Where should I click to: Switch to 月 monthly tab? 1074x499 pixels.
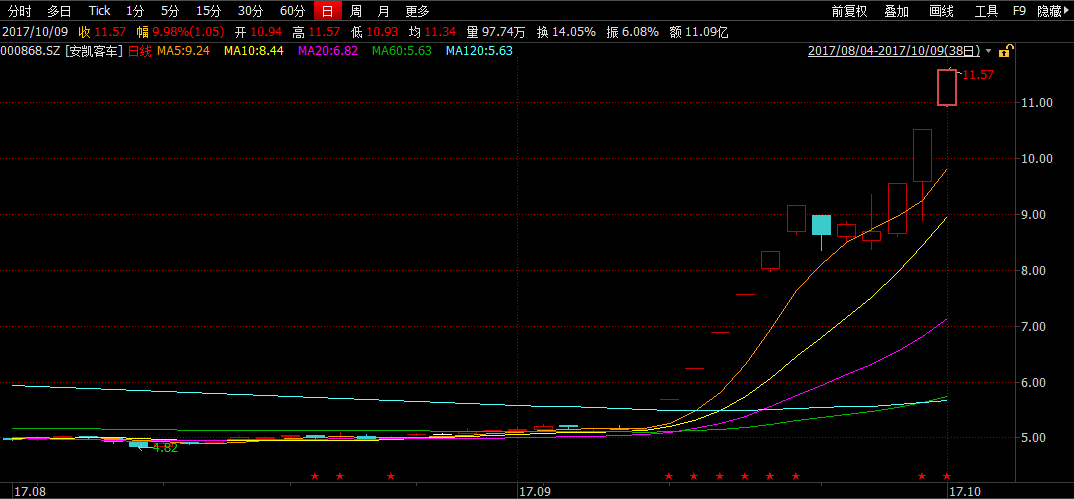tap(384, 11)
